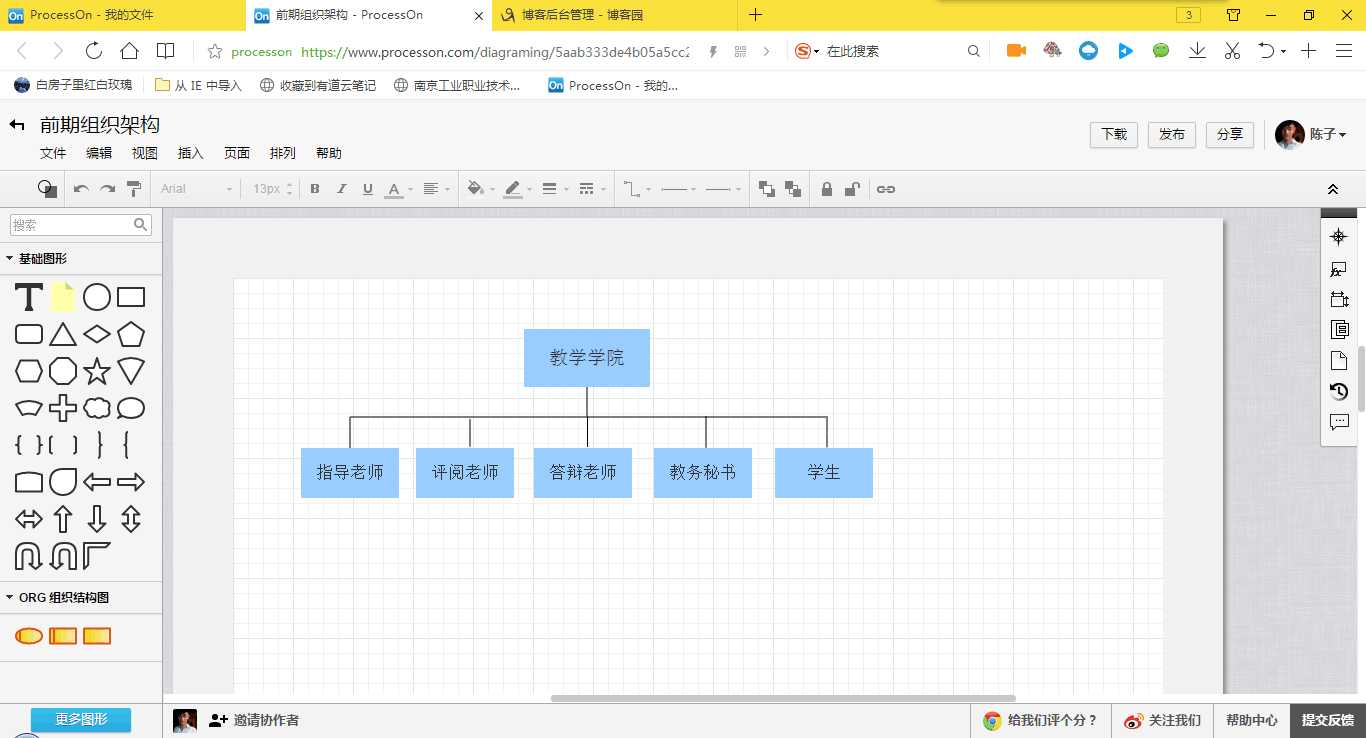
Task: Open text alignment options
Action: 435,189
